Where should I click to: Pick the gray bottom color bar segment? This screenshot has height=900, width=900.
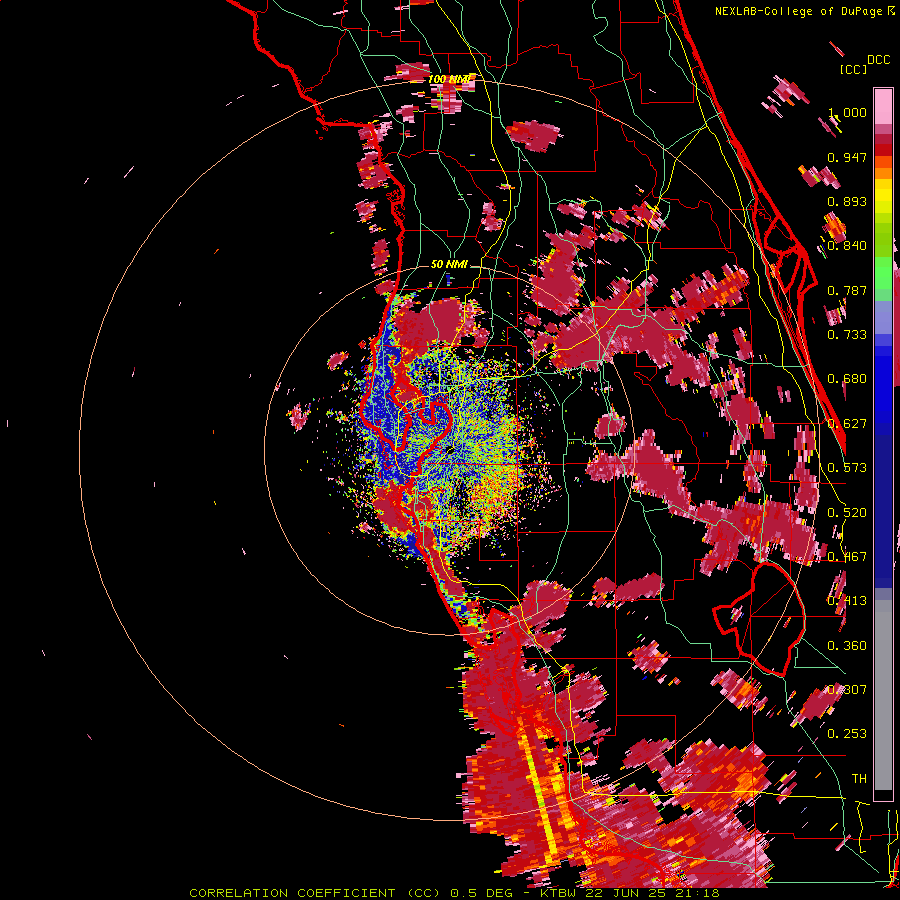pos(883,695)
